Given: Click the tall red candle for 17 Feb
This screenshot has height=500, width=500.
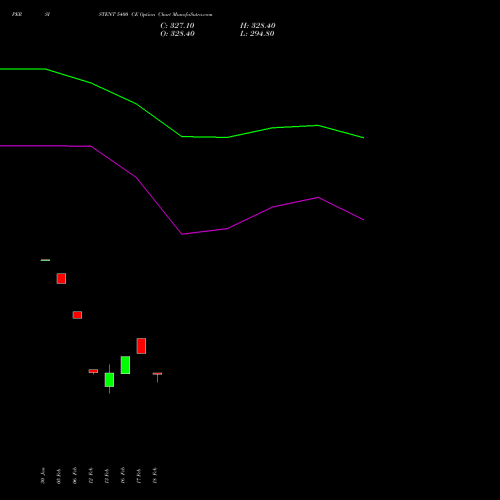Looking at the screenshot, I should [x=141, y=346].
